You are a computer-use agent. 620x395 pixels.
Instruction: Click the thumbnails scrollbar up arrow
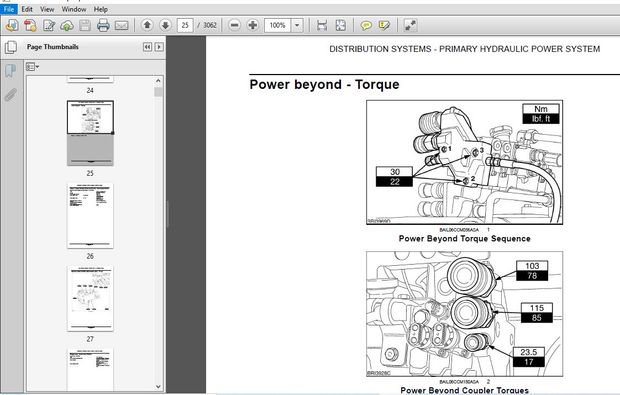point(158,81)
